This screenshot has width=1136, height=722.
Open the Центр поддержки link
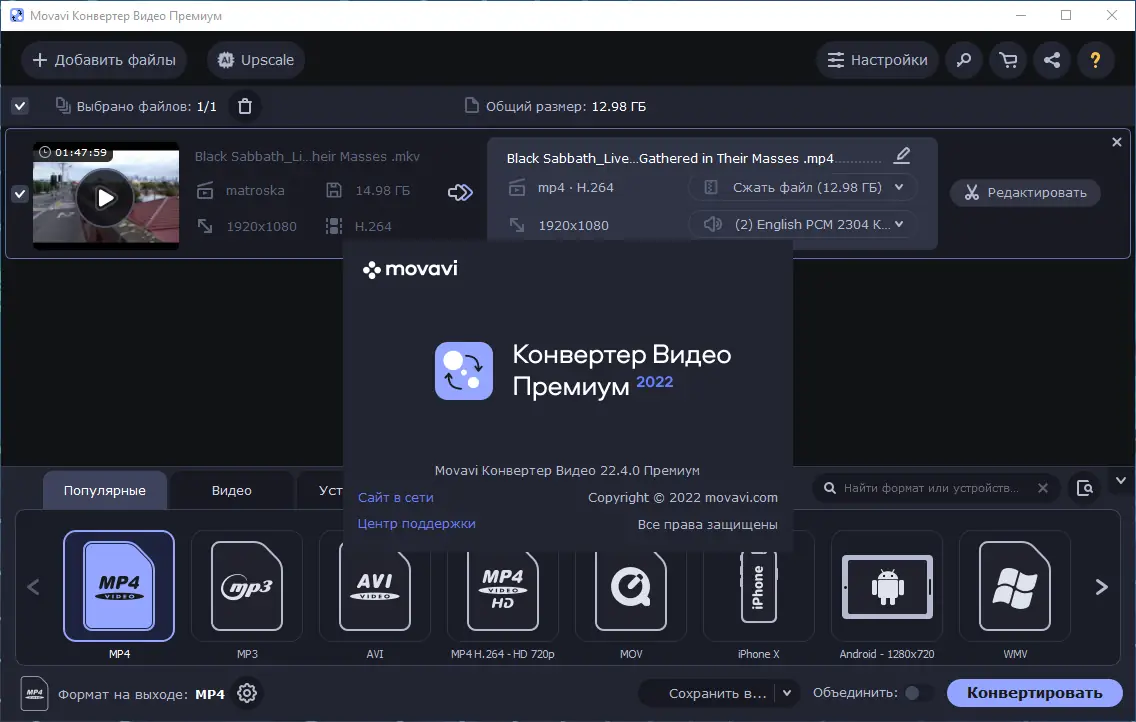pos(417,524)
